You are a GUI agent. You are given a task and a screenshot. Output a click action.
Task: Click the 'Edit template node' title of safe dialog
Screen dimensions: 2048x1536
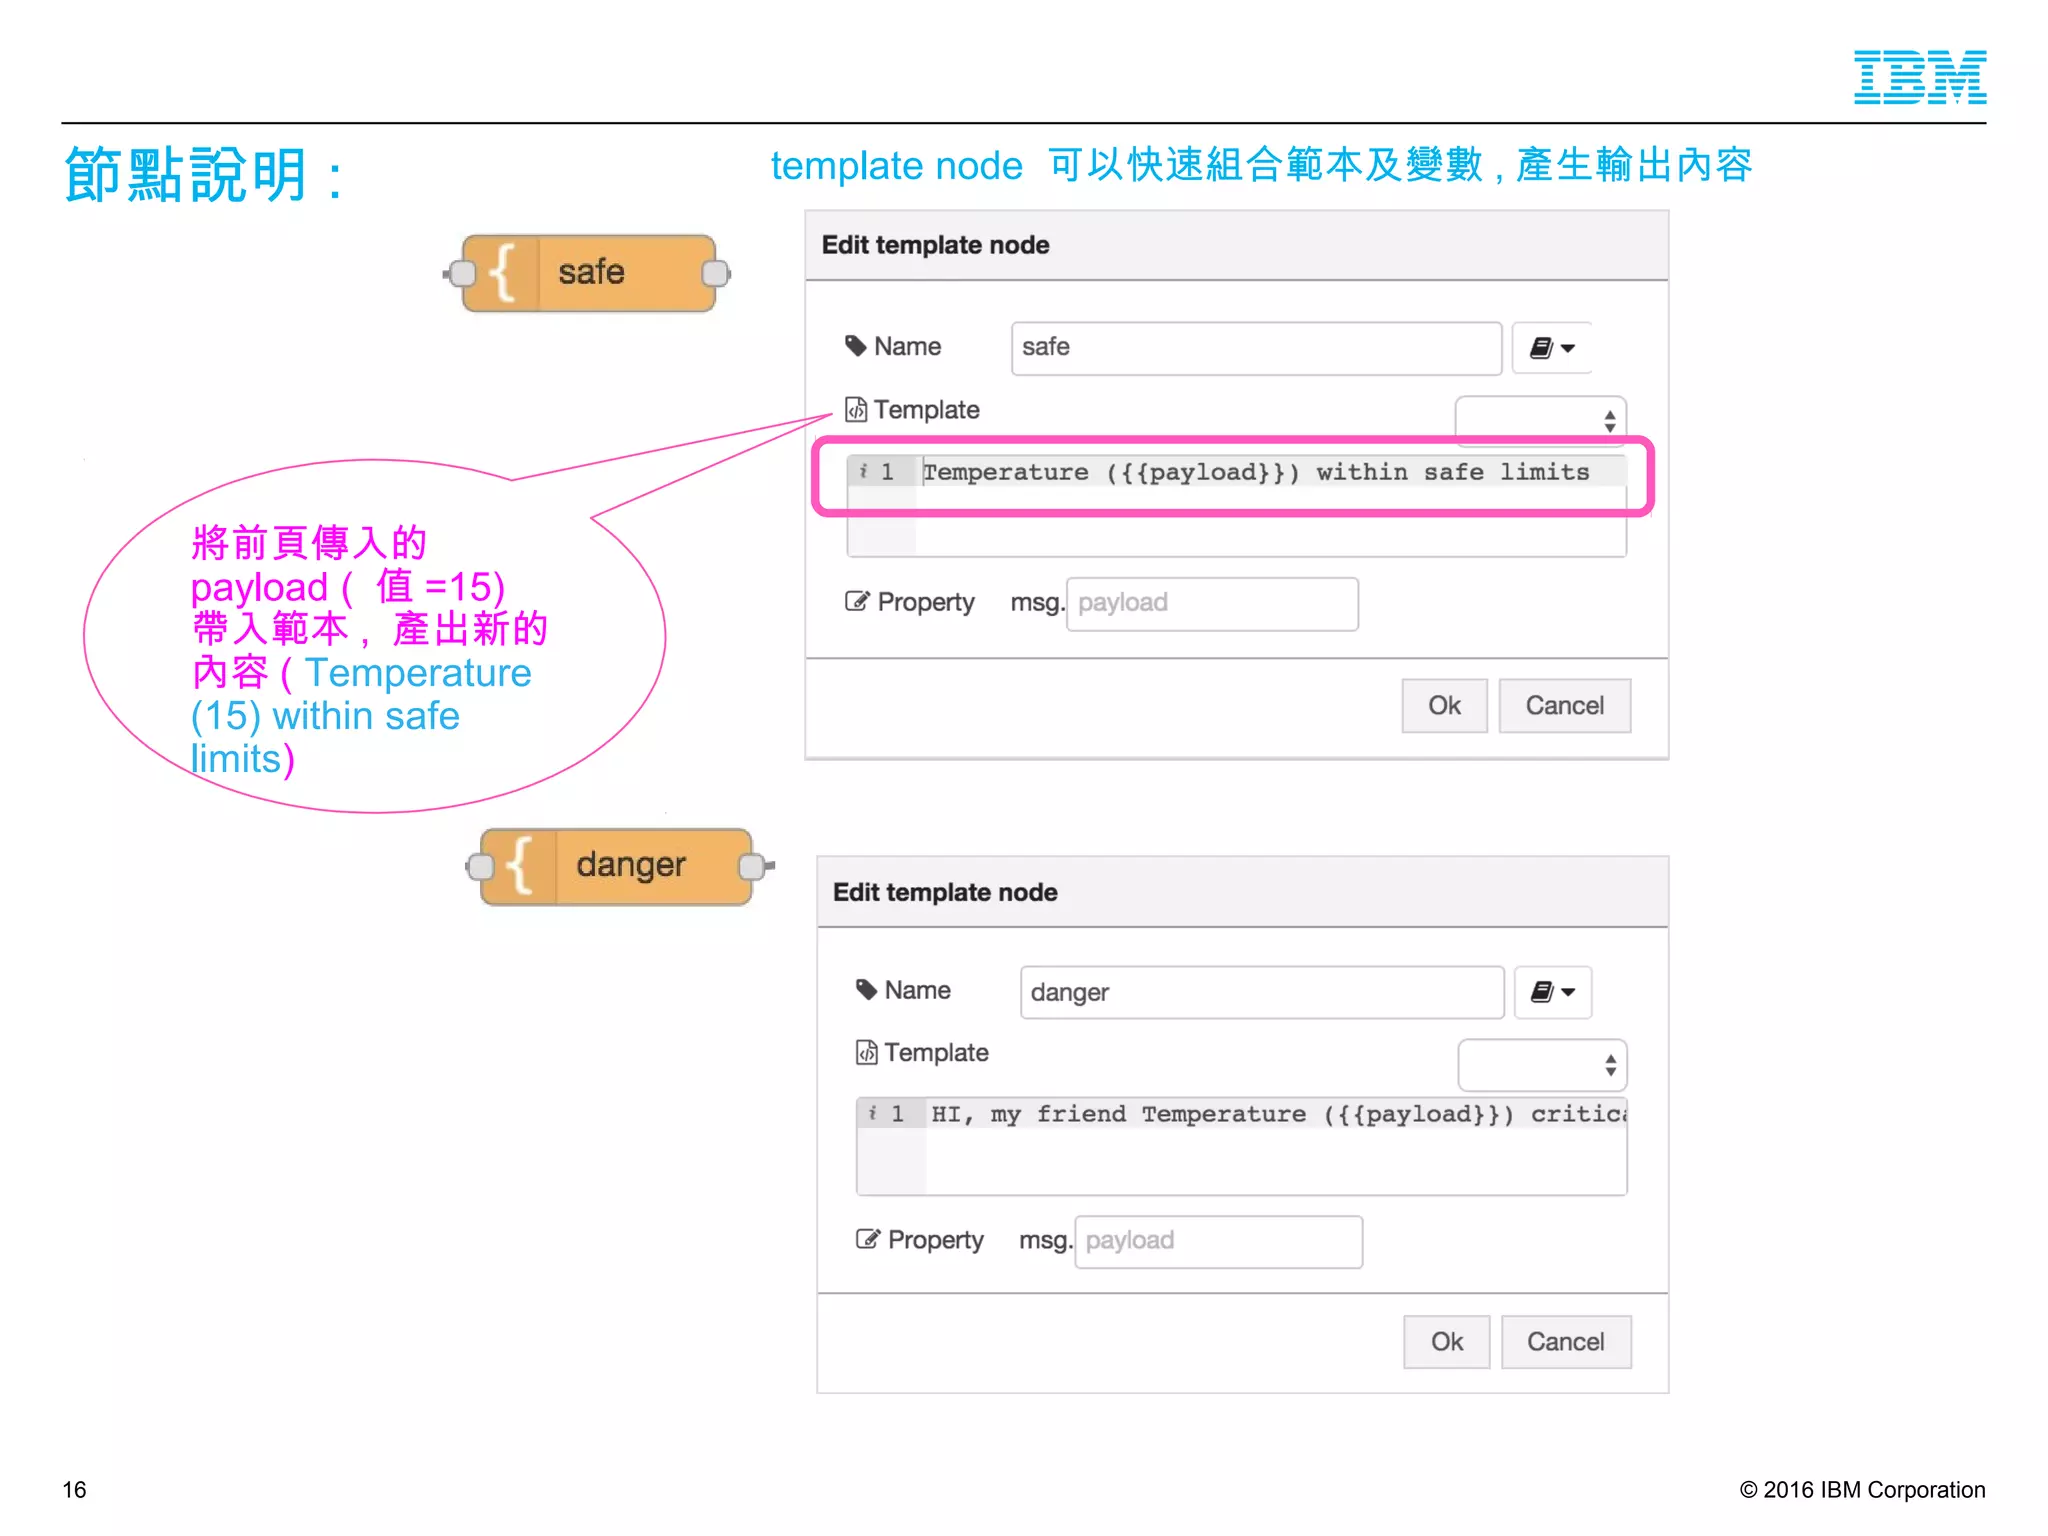pyautogui.click(x=935, y=245)
